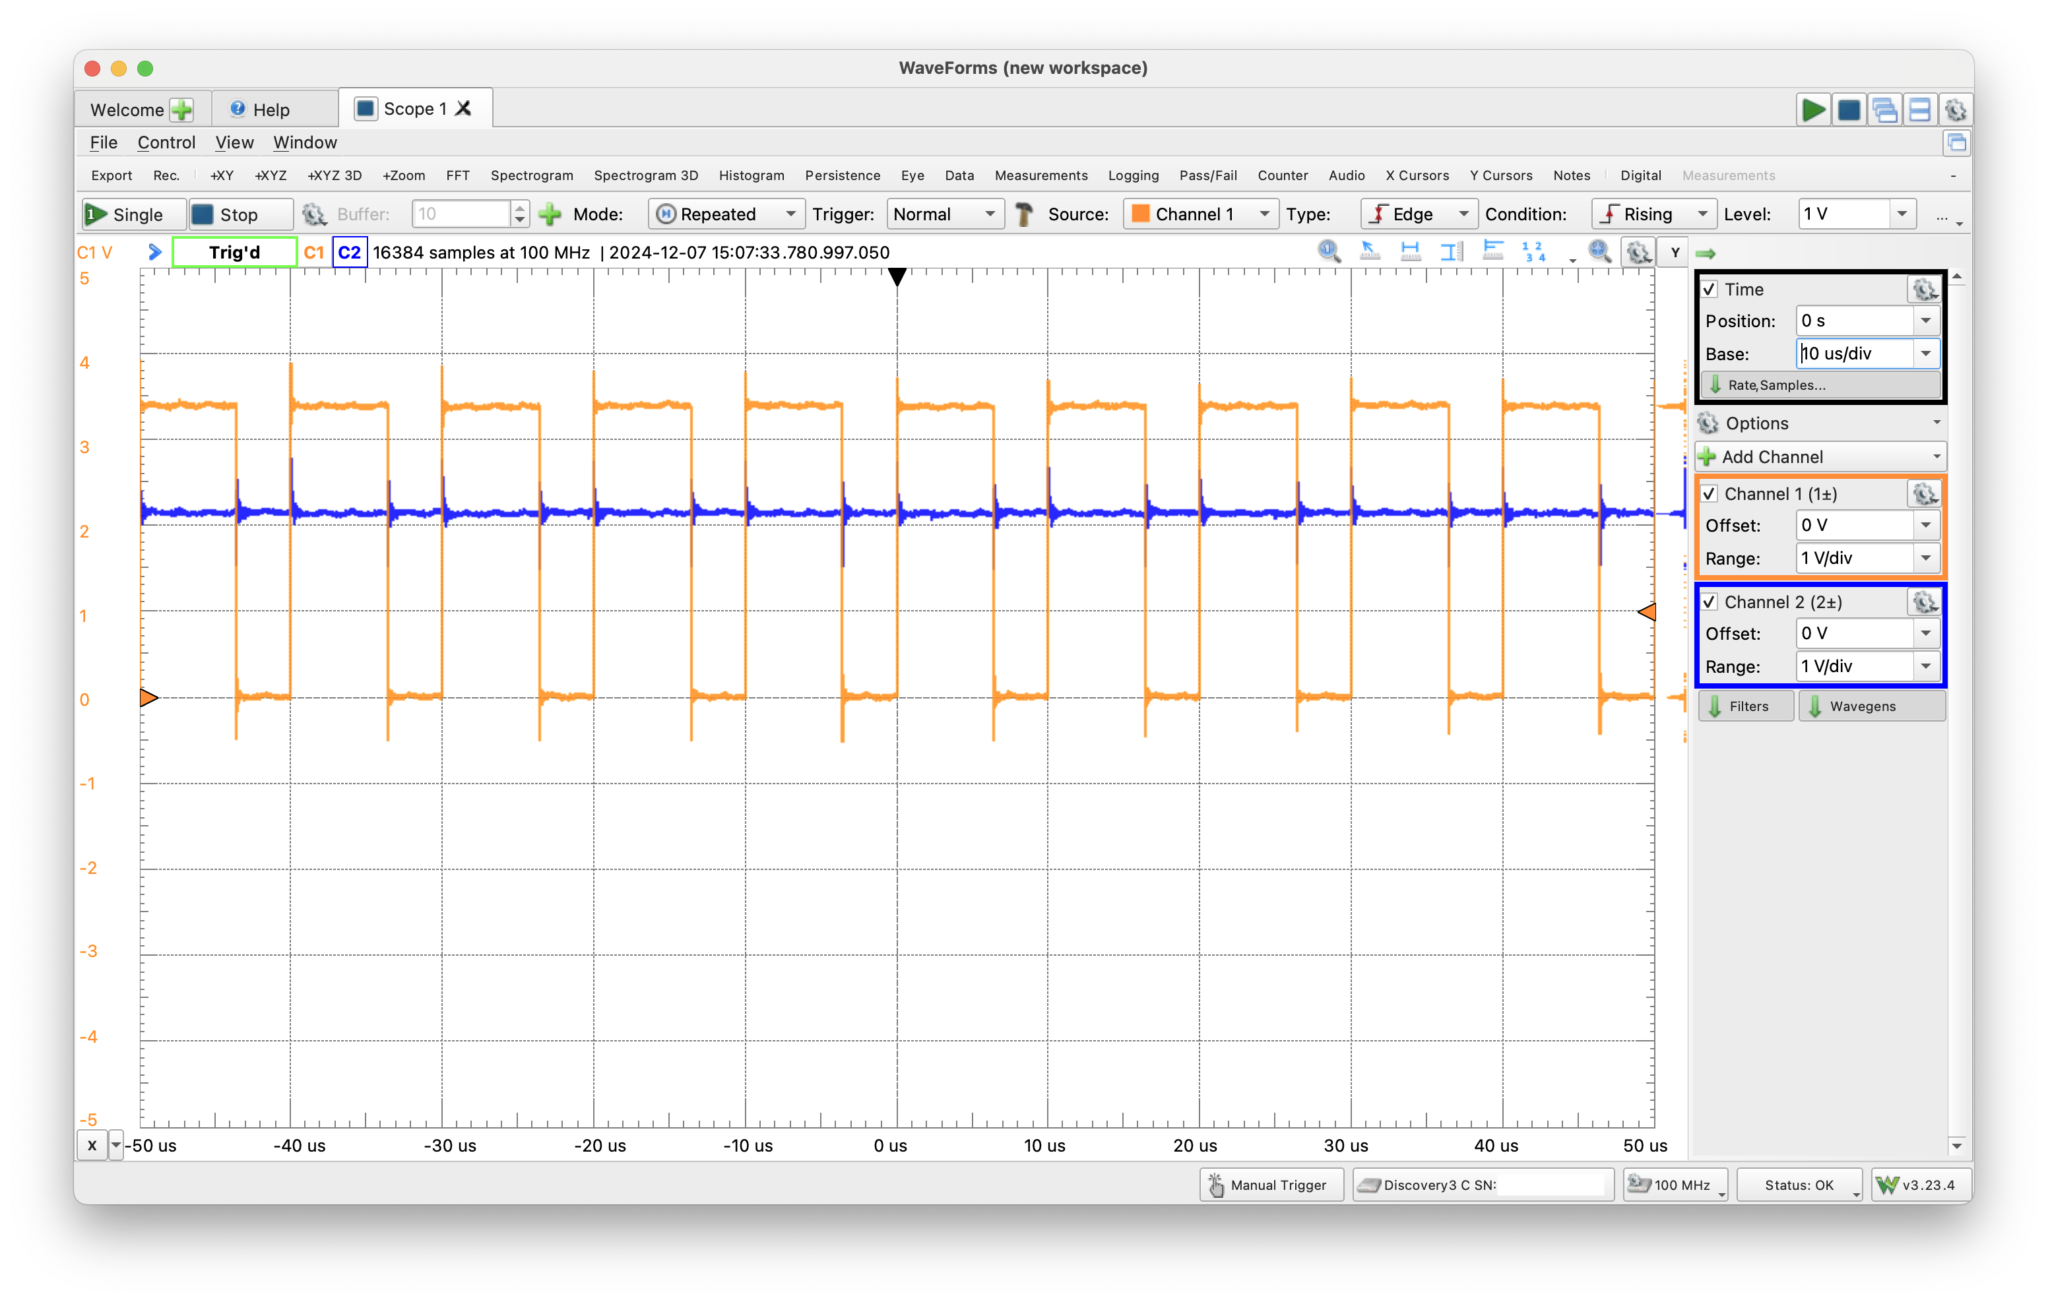The width and height of the screenshot is (2048, 1302).
Task: Uncheck the Channel 2 checkbox
Action: (x=1710, y=602)
